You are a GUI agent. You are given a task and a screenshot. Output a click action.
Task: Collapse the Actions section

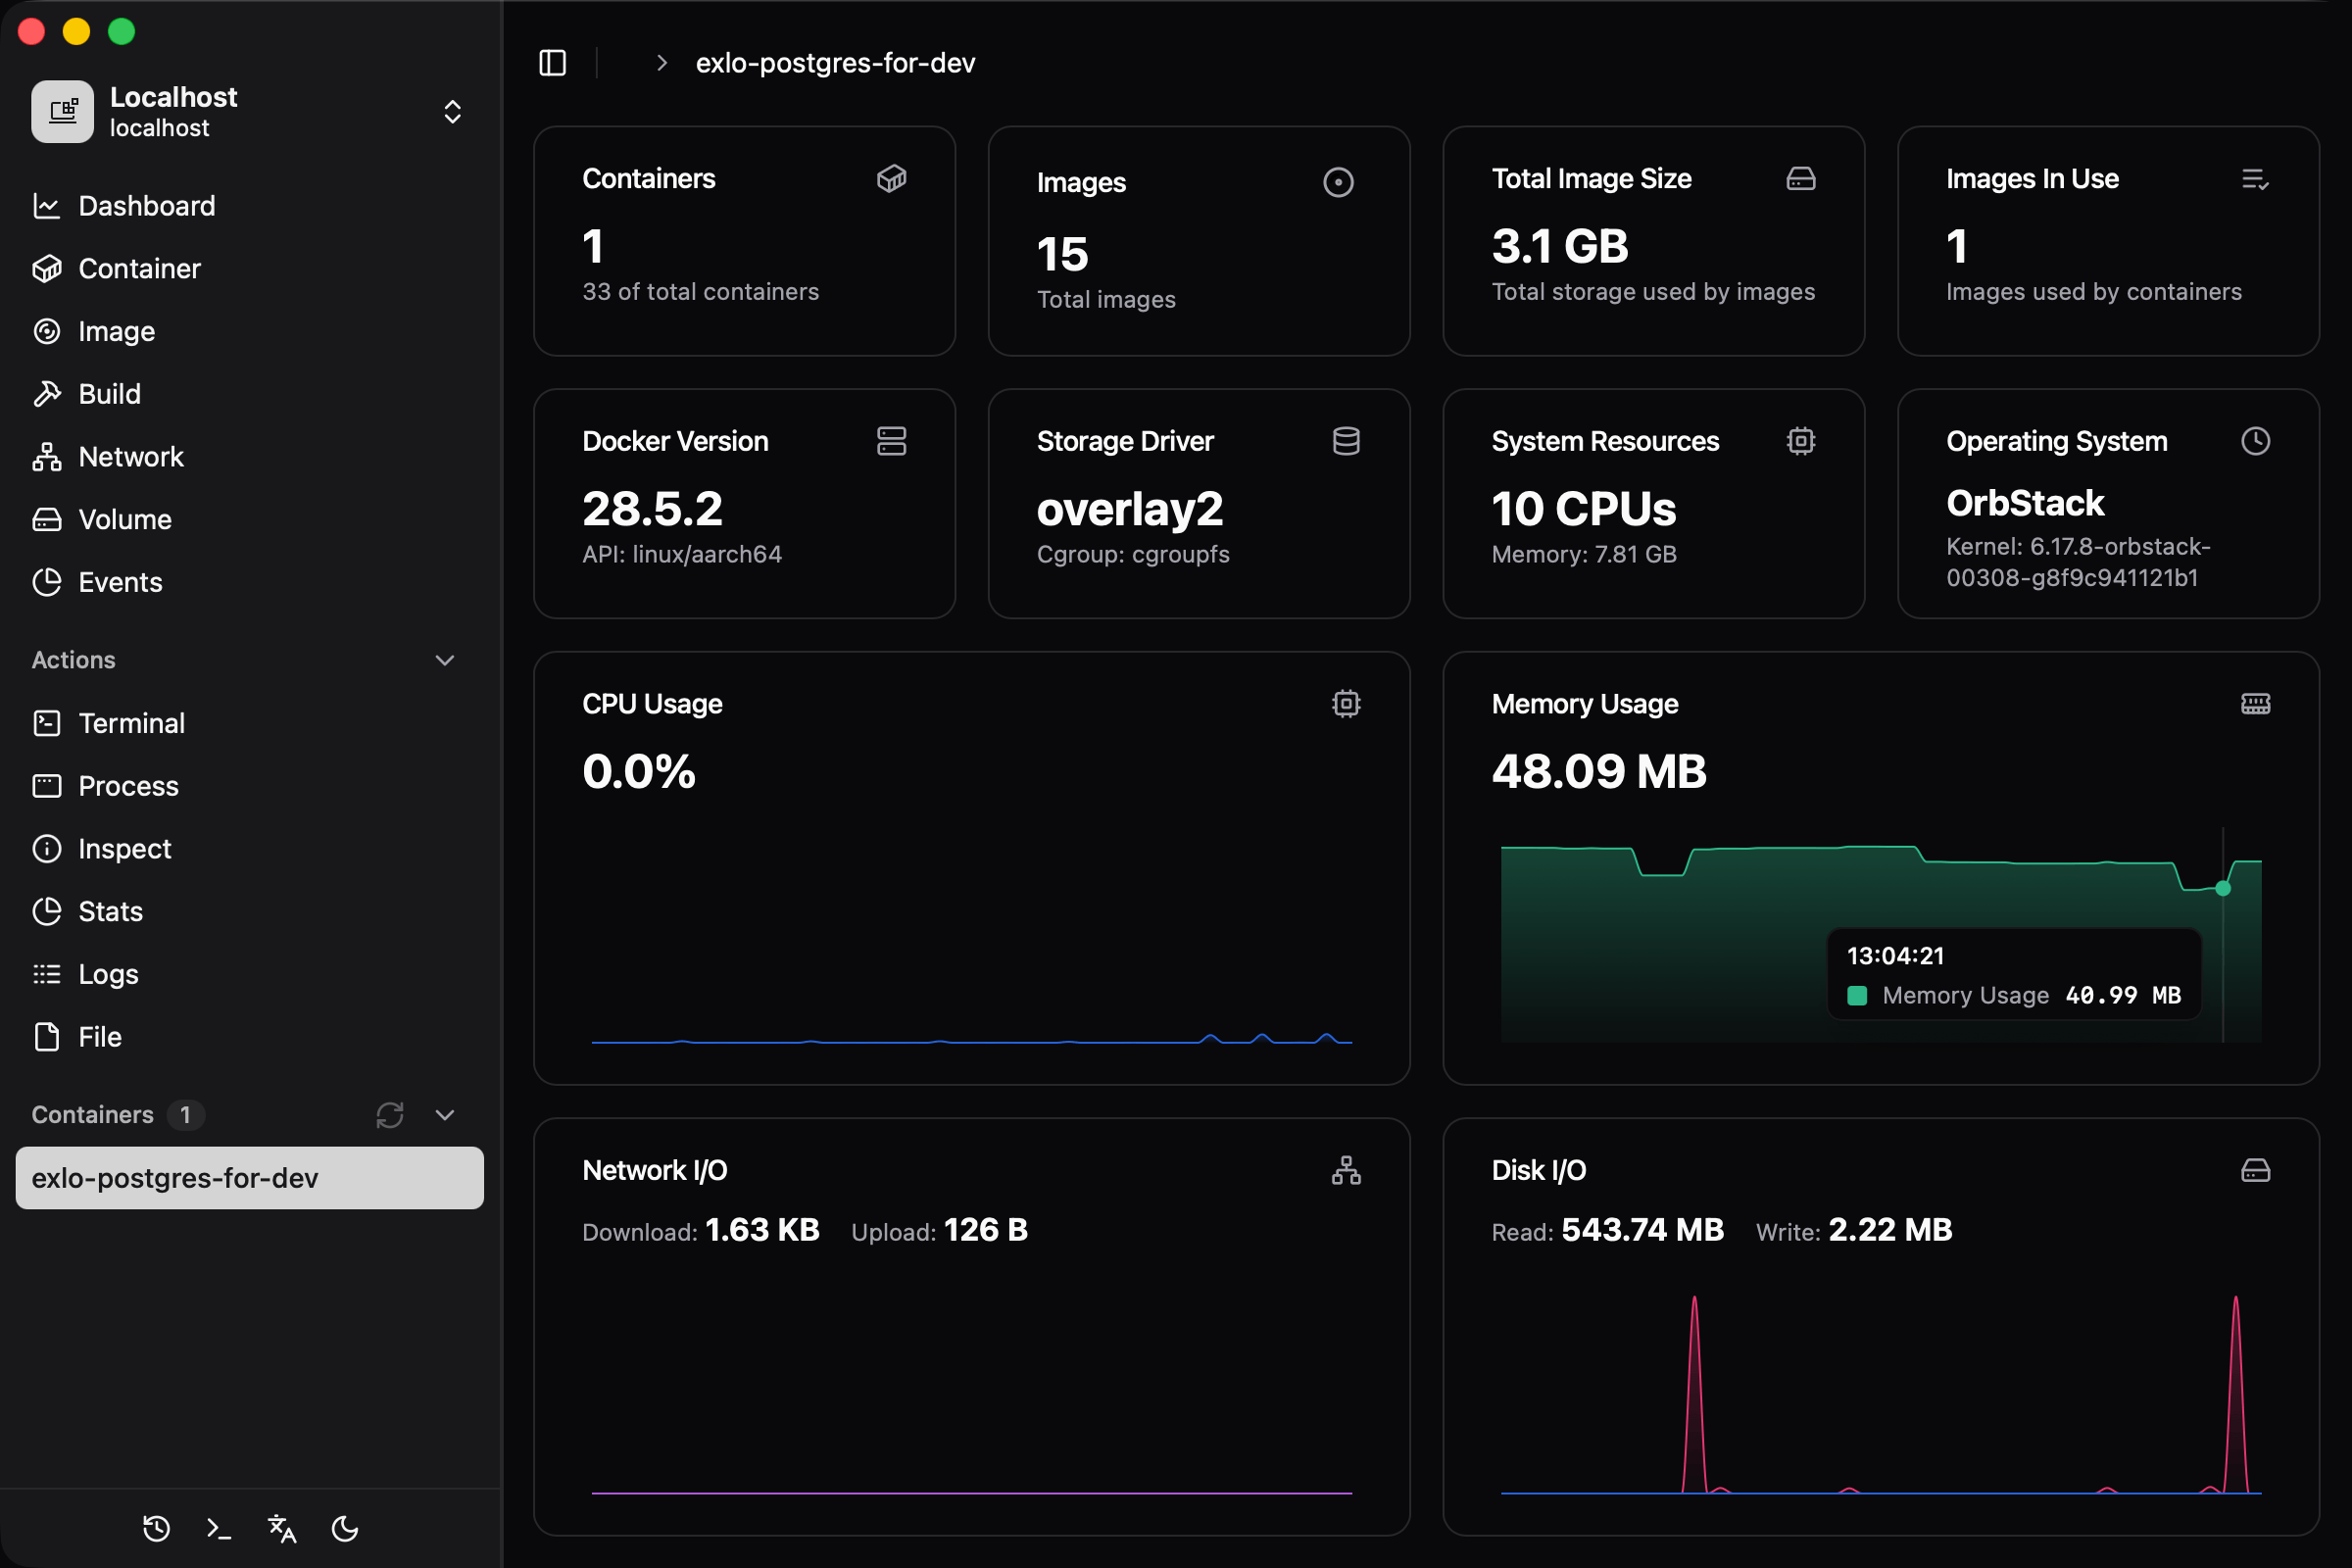444,660
